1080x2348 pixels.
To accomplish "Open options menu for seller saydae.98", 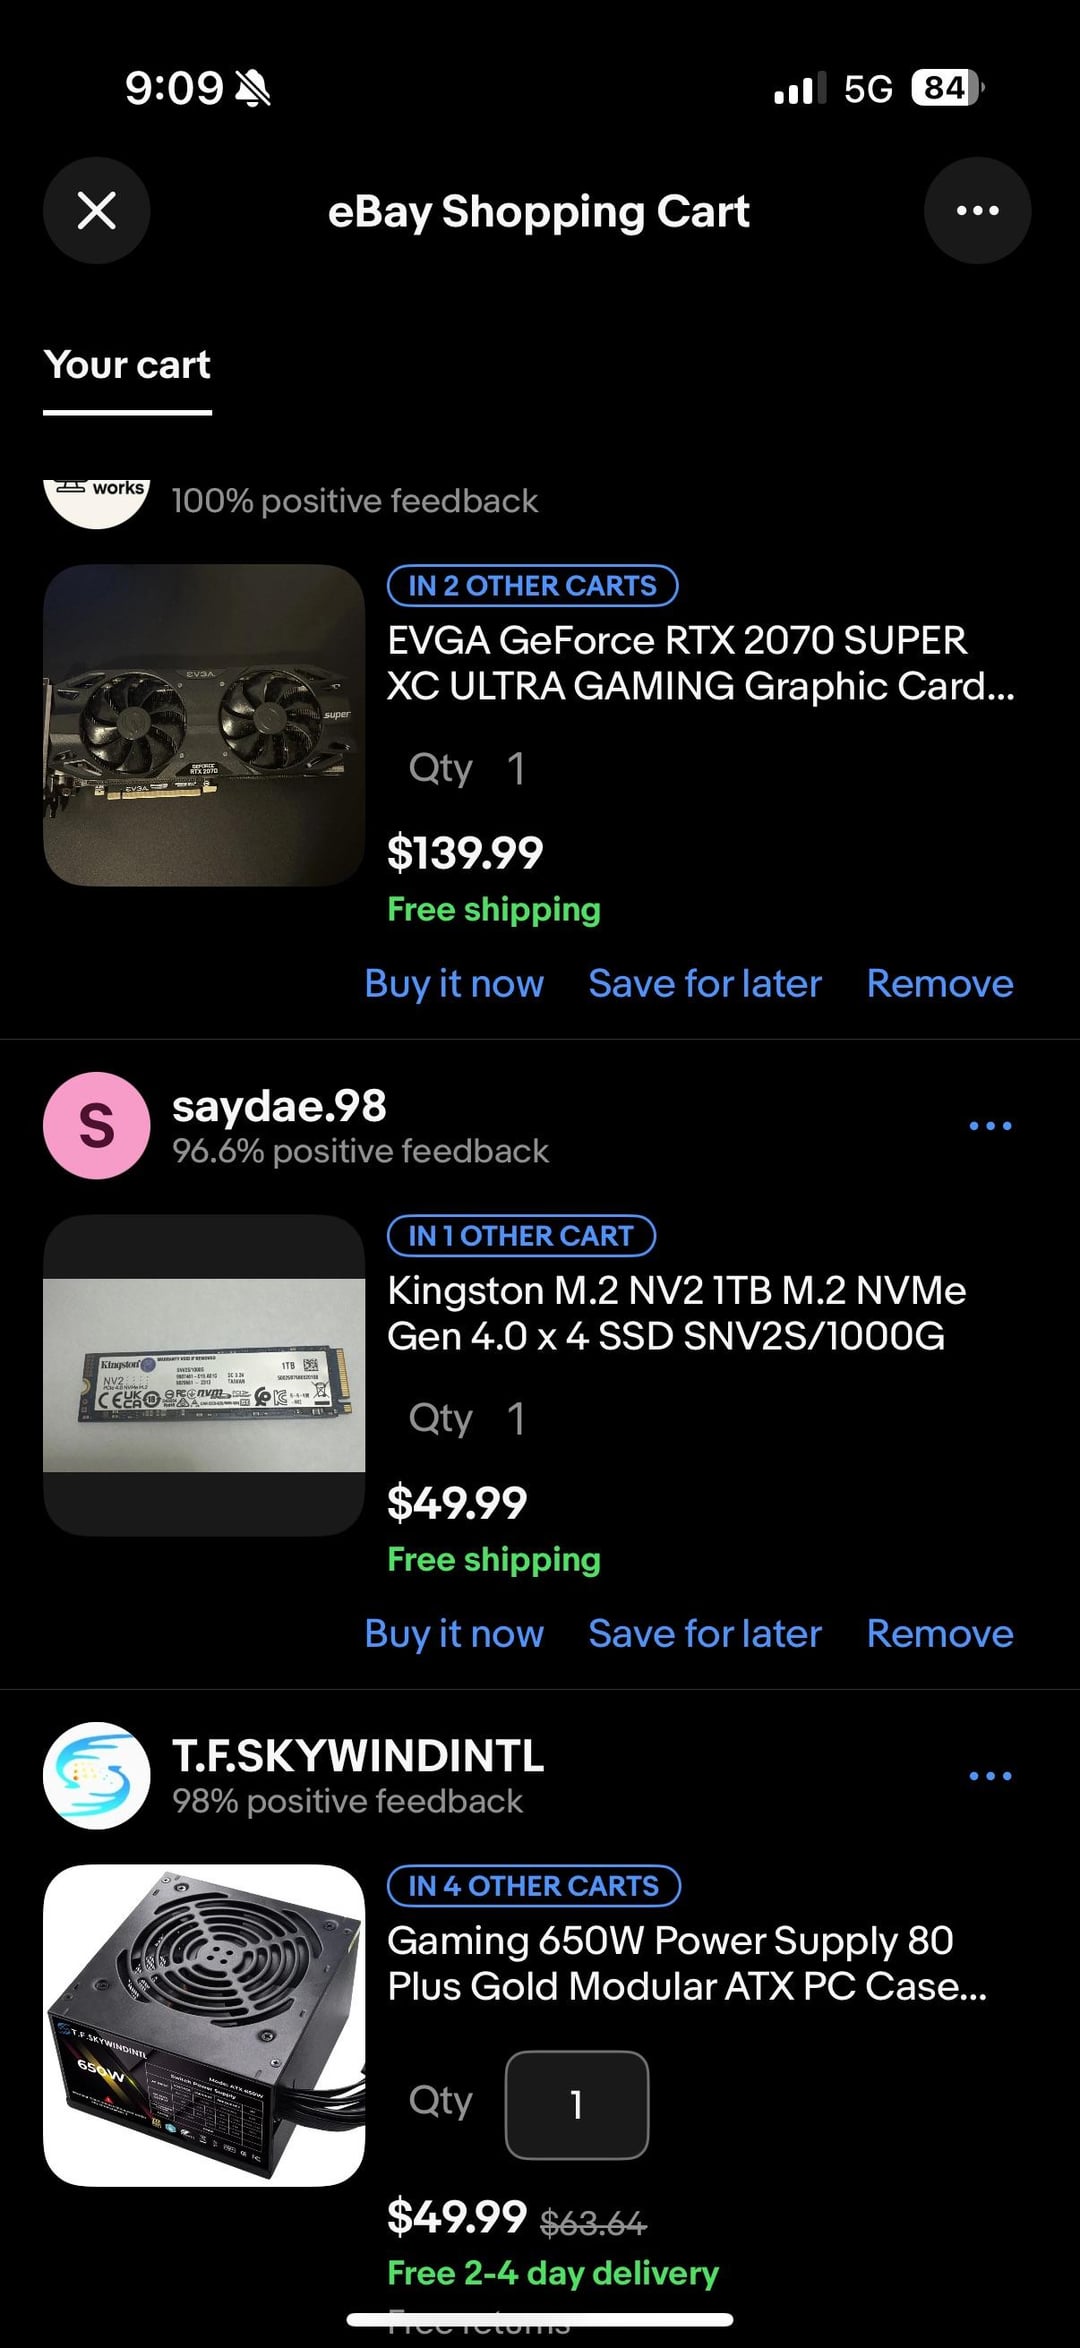I will (x=990, y=1126).
